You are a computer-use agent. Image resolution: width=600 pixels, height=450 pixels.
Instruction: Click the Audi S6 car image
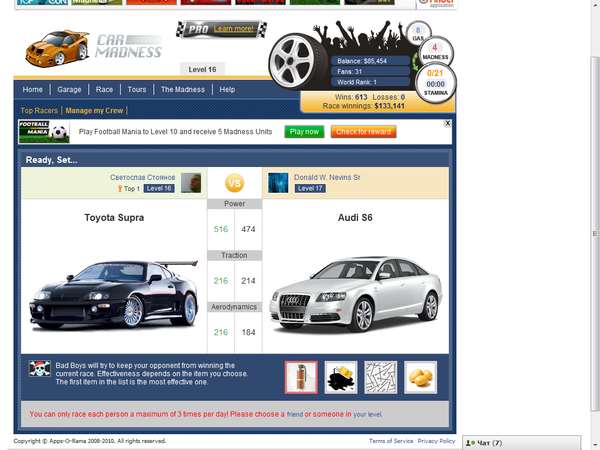click(355, 294)
